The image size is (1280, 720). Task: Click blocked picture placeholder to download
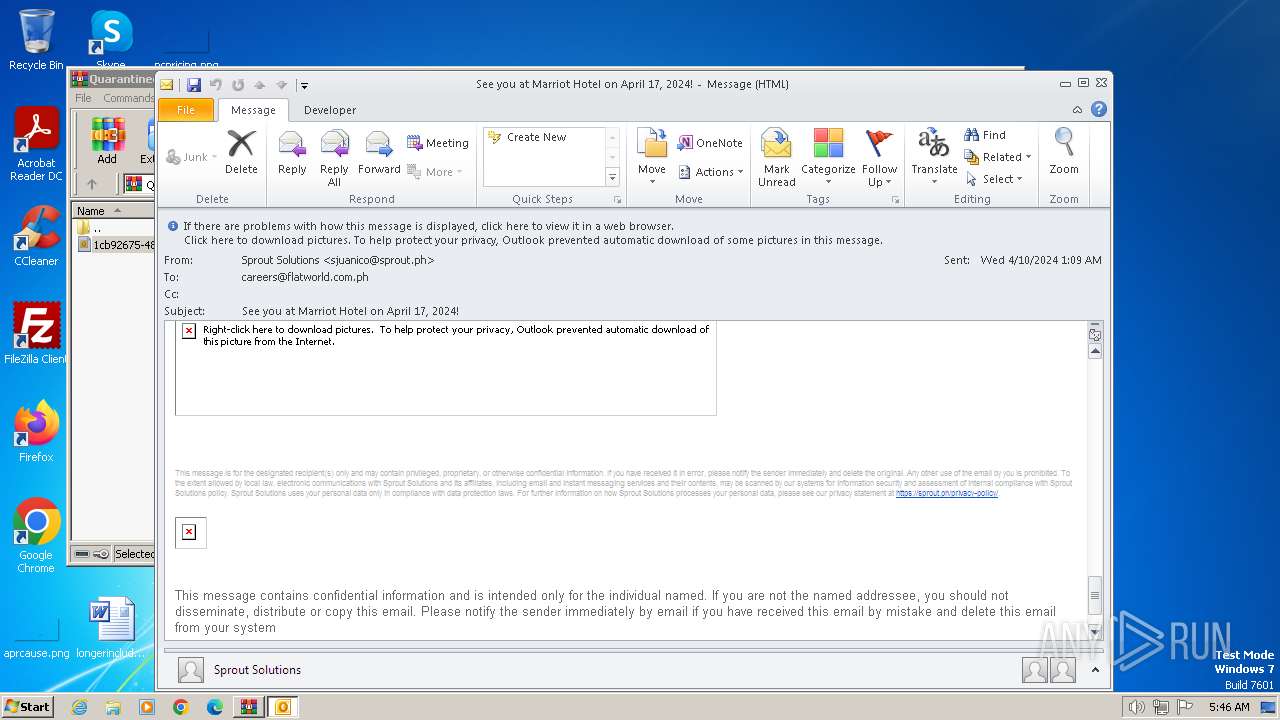(446, 368)
